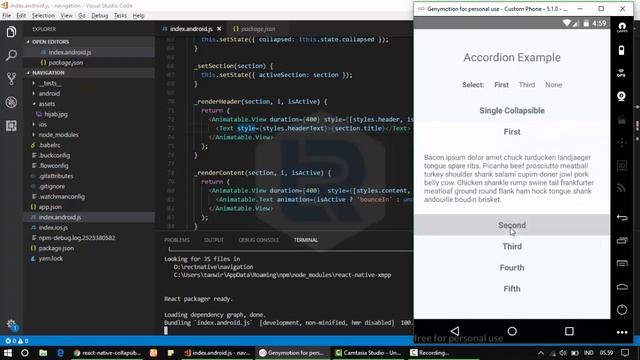Open yarn.lock in the explorer

(x=51, y=258)
